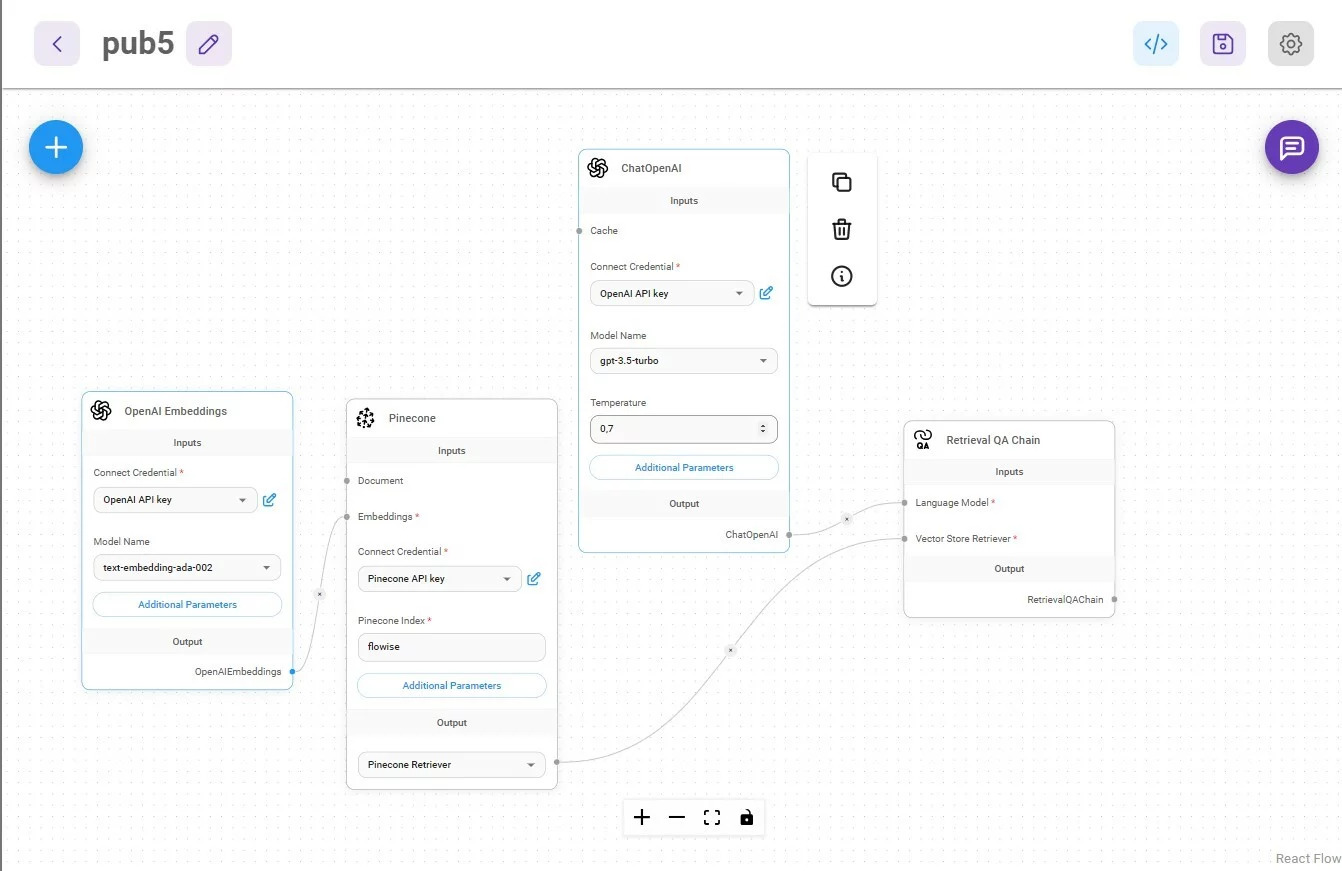This screenshot has height=871, width=1342.
Task: Select the OpenAI Embeddings node title
Action: click(x=176, y=411)
